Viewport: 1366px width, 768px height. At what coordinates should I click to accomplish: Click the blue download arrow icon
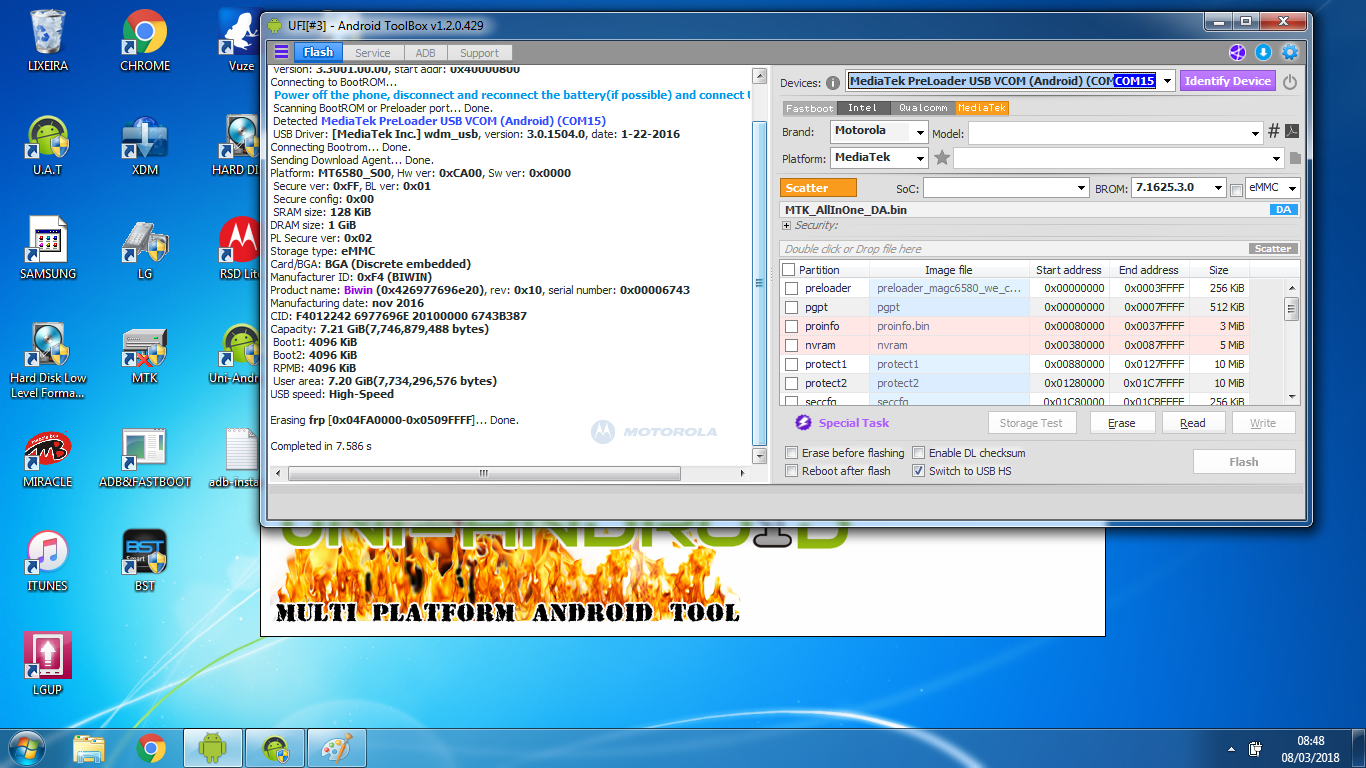click(x=1263, y=52)
